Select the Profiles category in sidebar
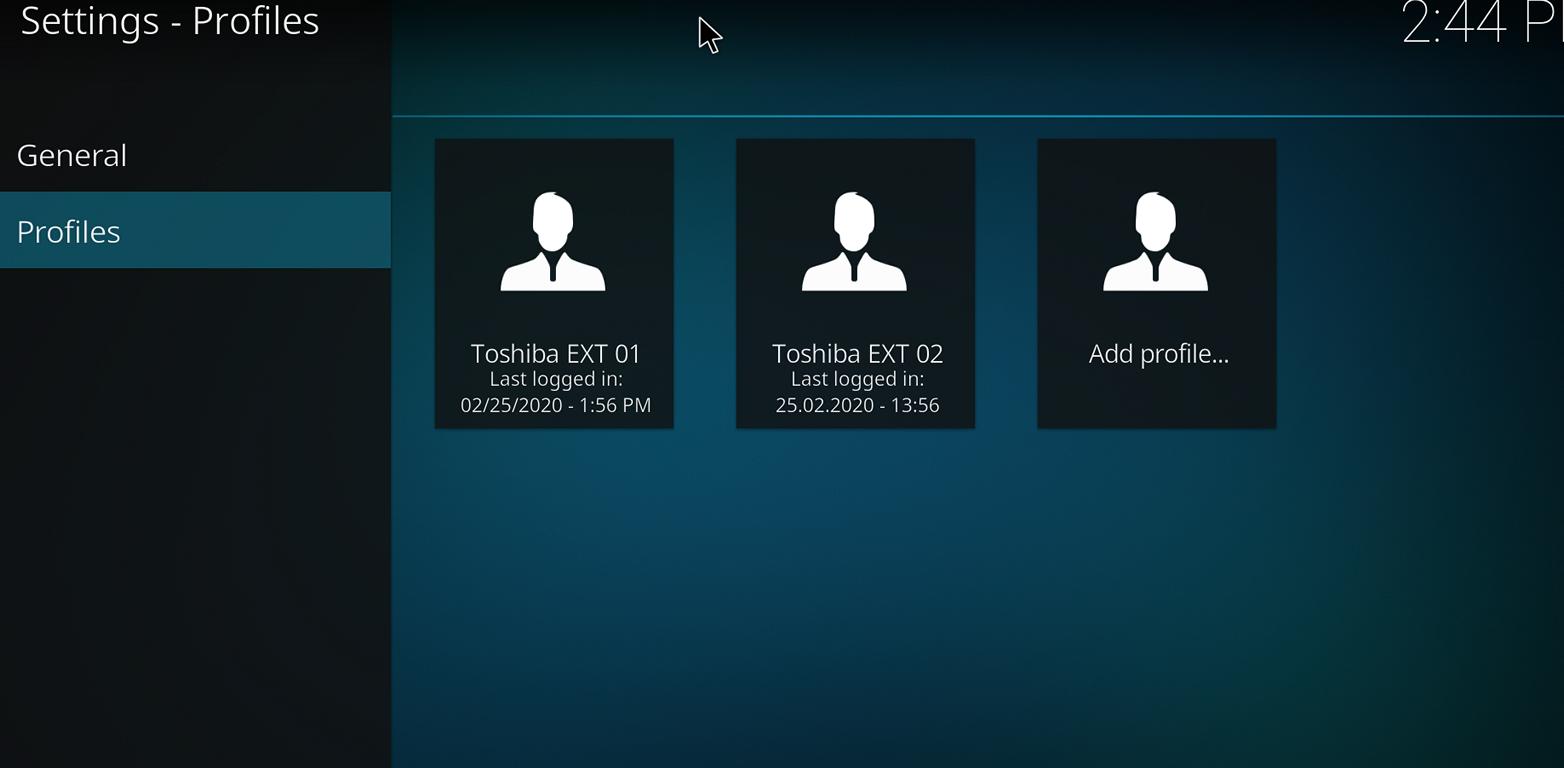Viewport: 1564px width, 768px height. [x=195, y=231]
